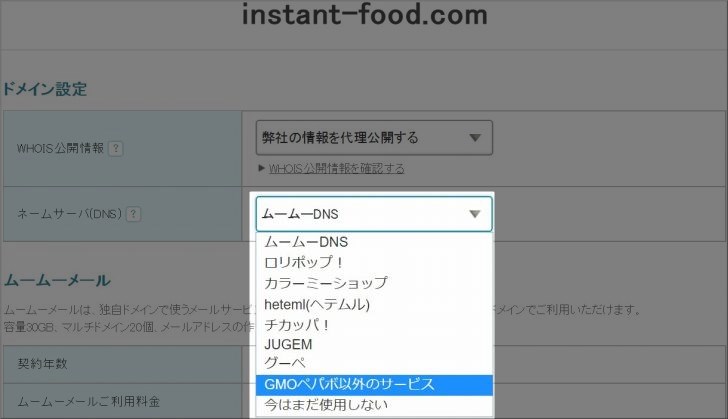
Task: Pick グーペ from the dropdown options
Action: [286, 364]
